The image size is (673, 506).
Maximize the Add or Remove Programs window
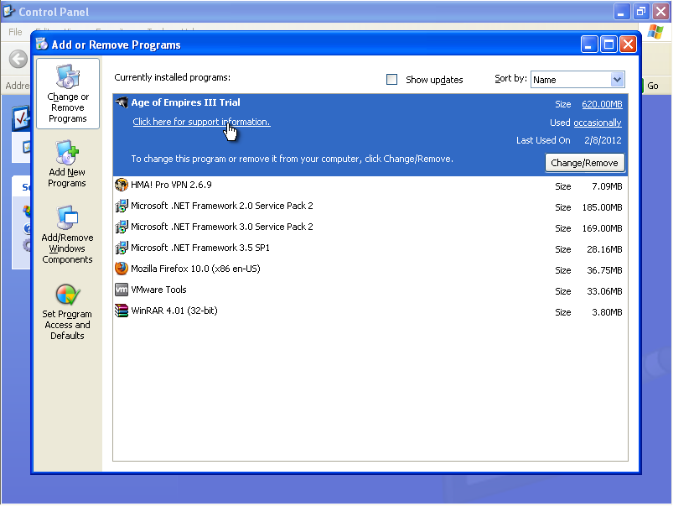[x=608, y=44]
